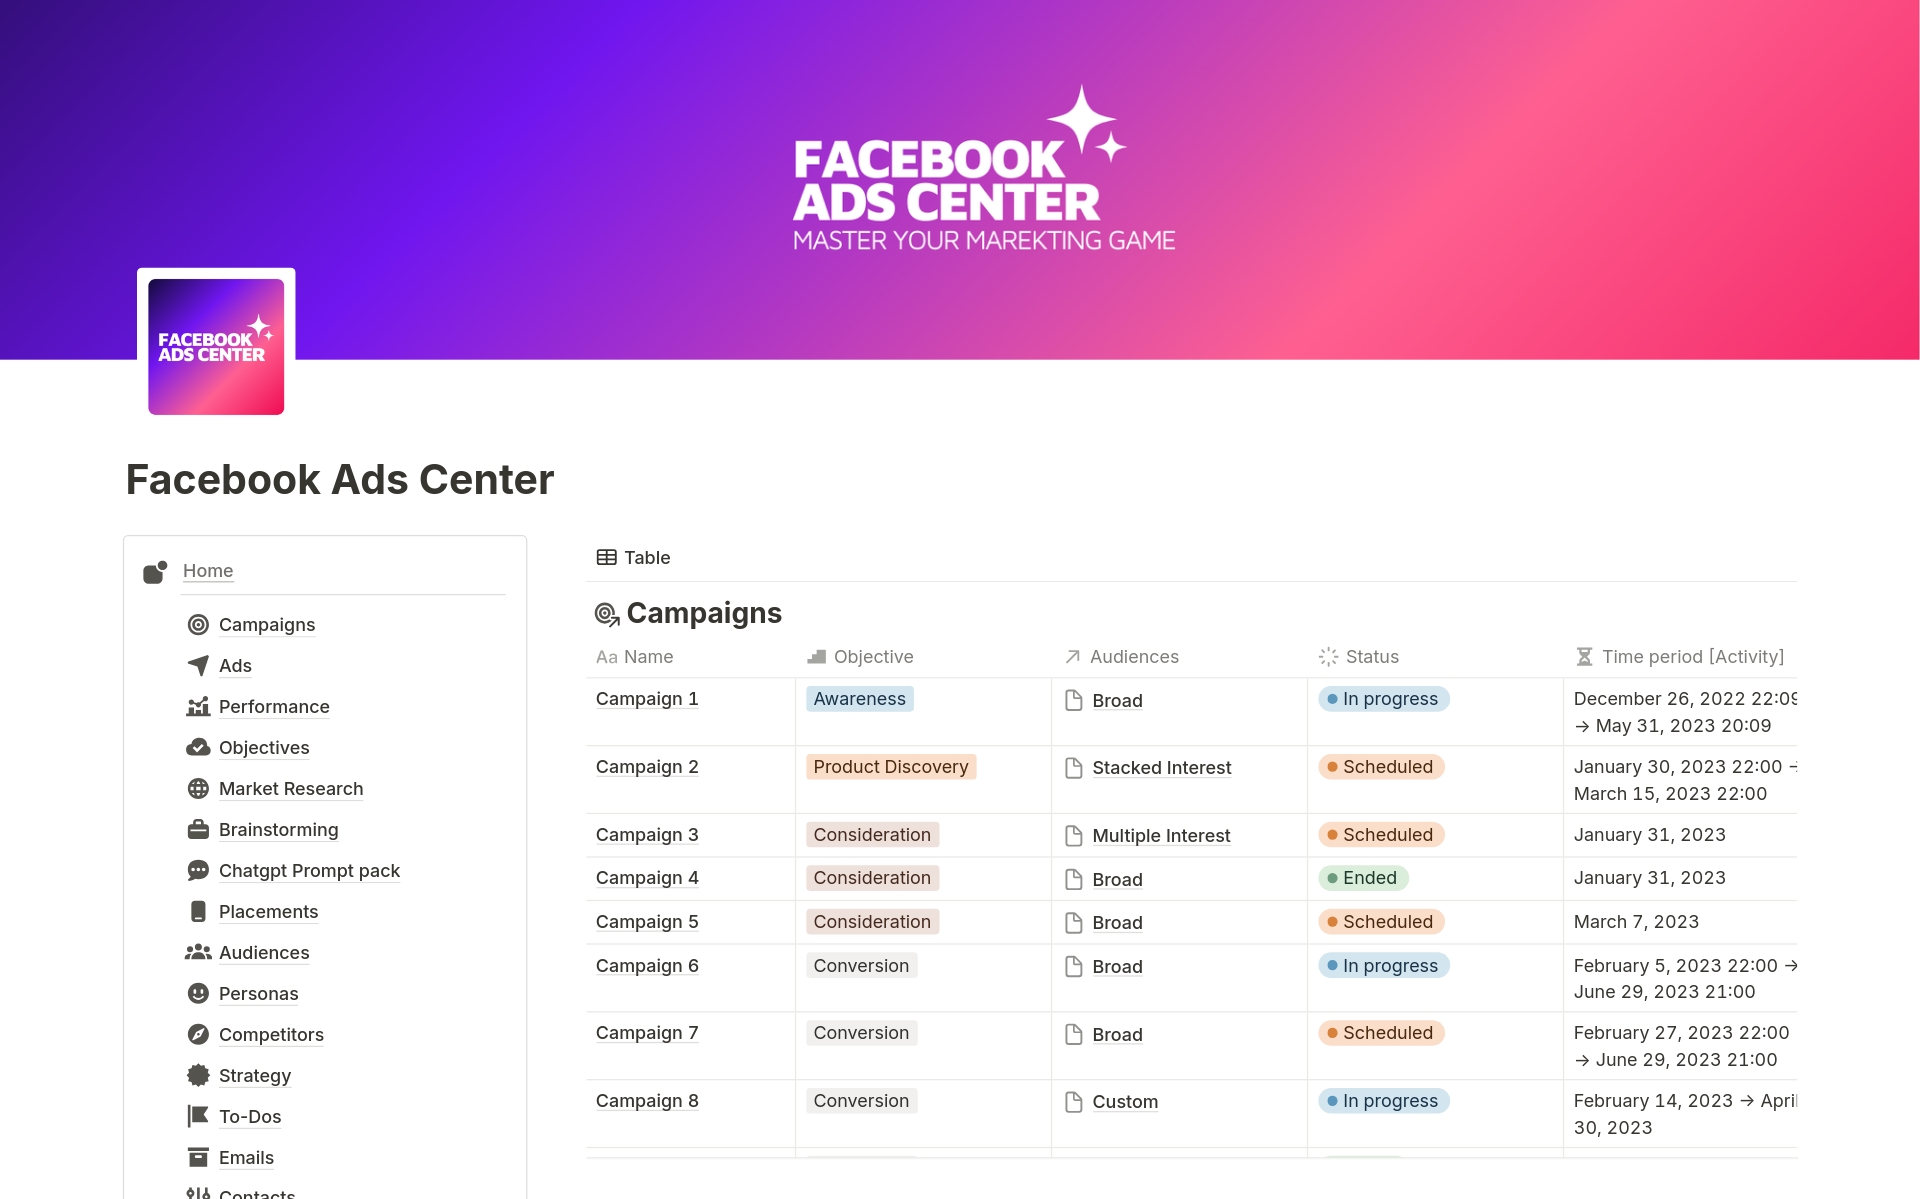Click the Facebook Ads Center page icon
The width and height of the screenshot is (1920, 1199).
point(216,346)
